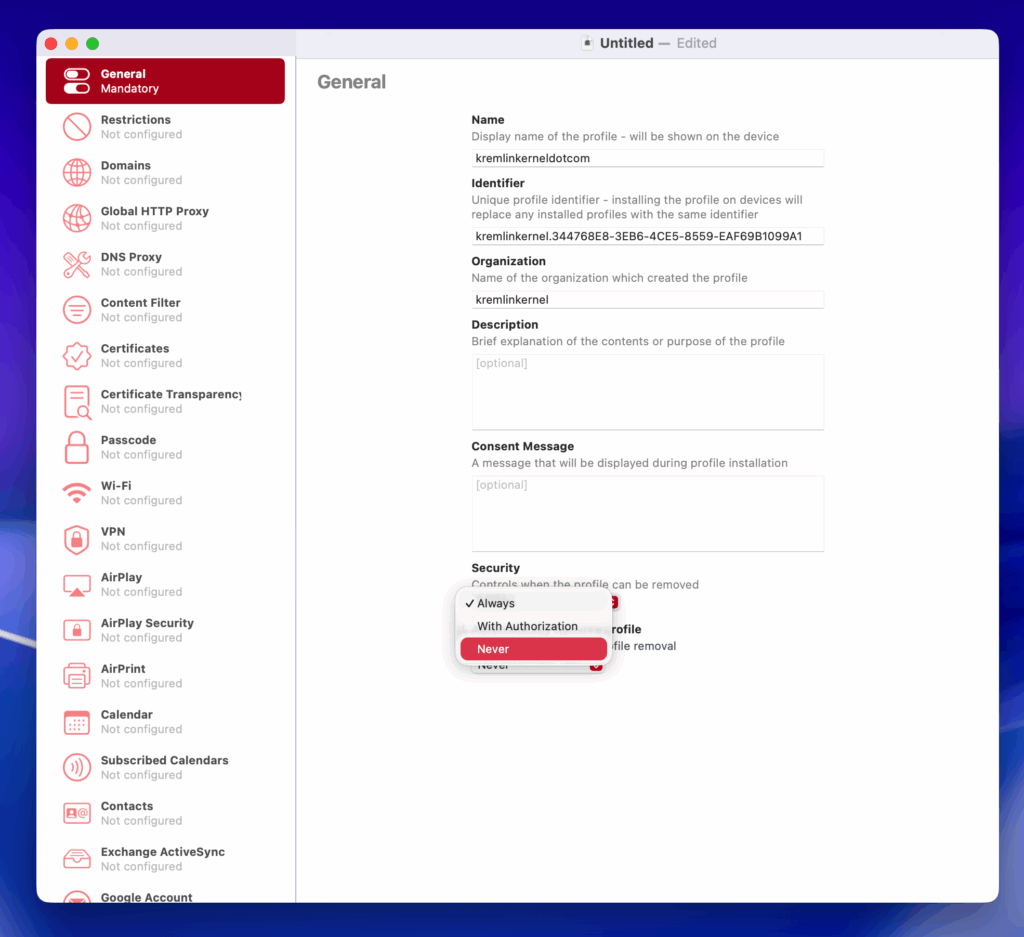Open the Calendar payload icon

point(77,722)
